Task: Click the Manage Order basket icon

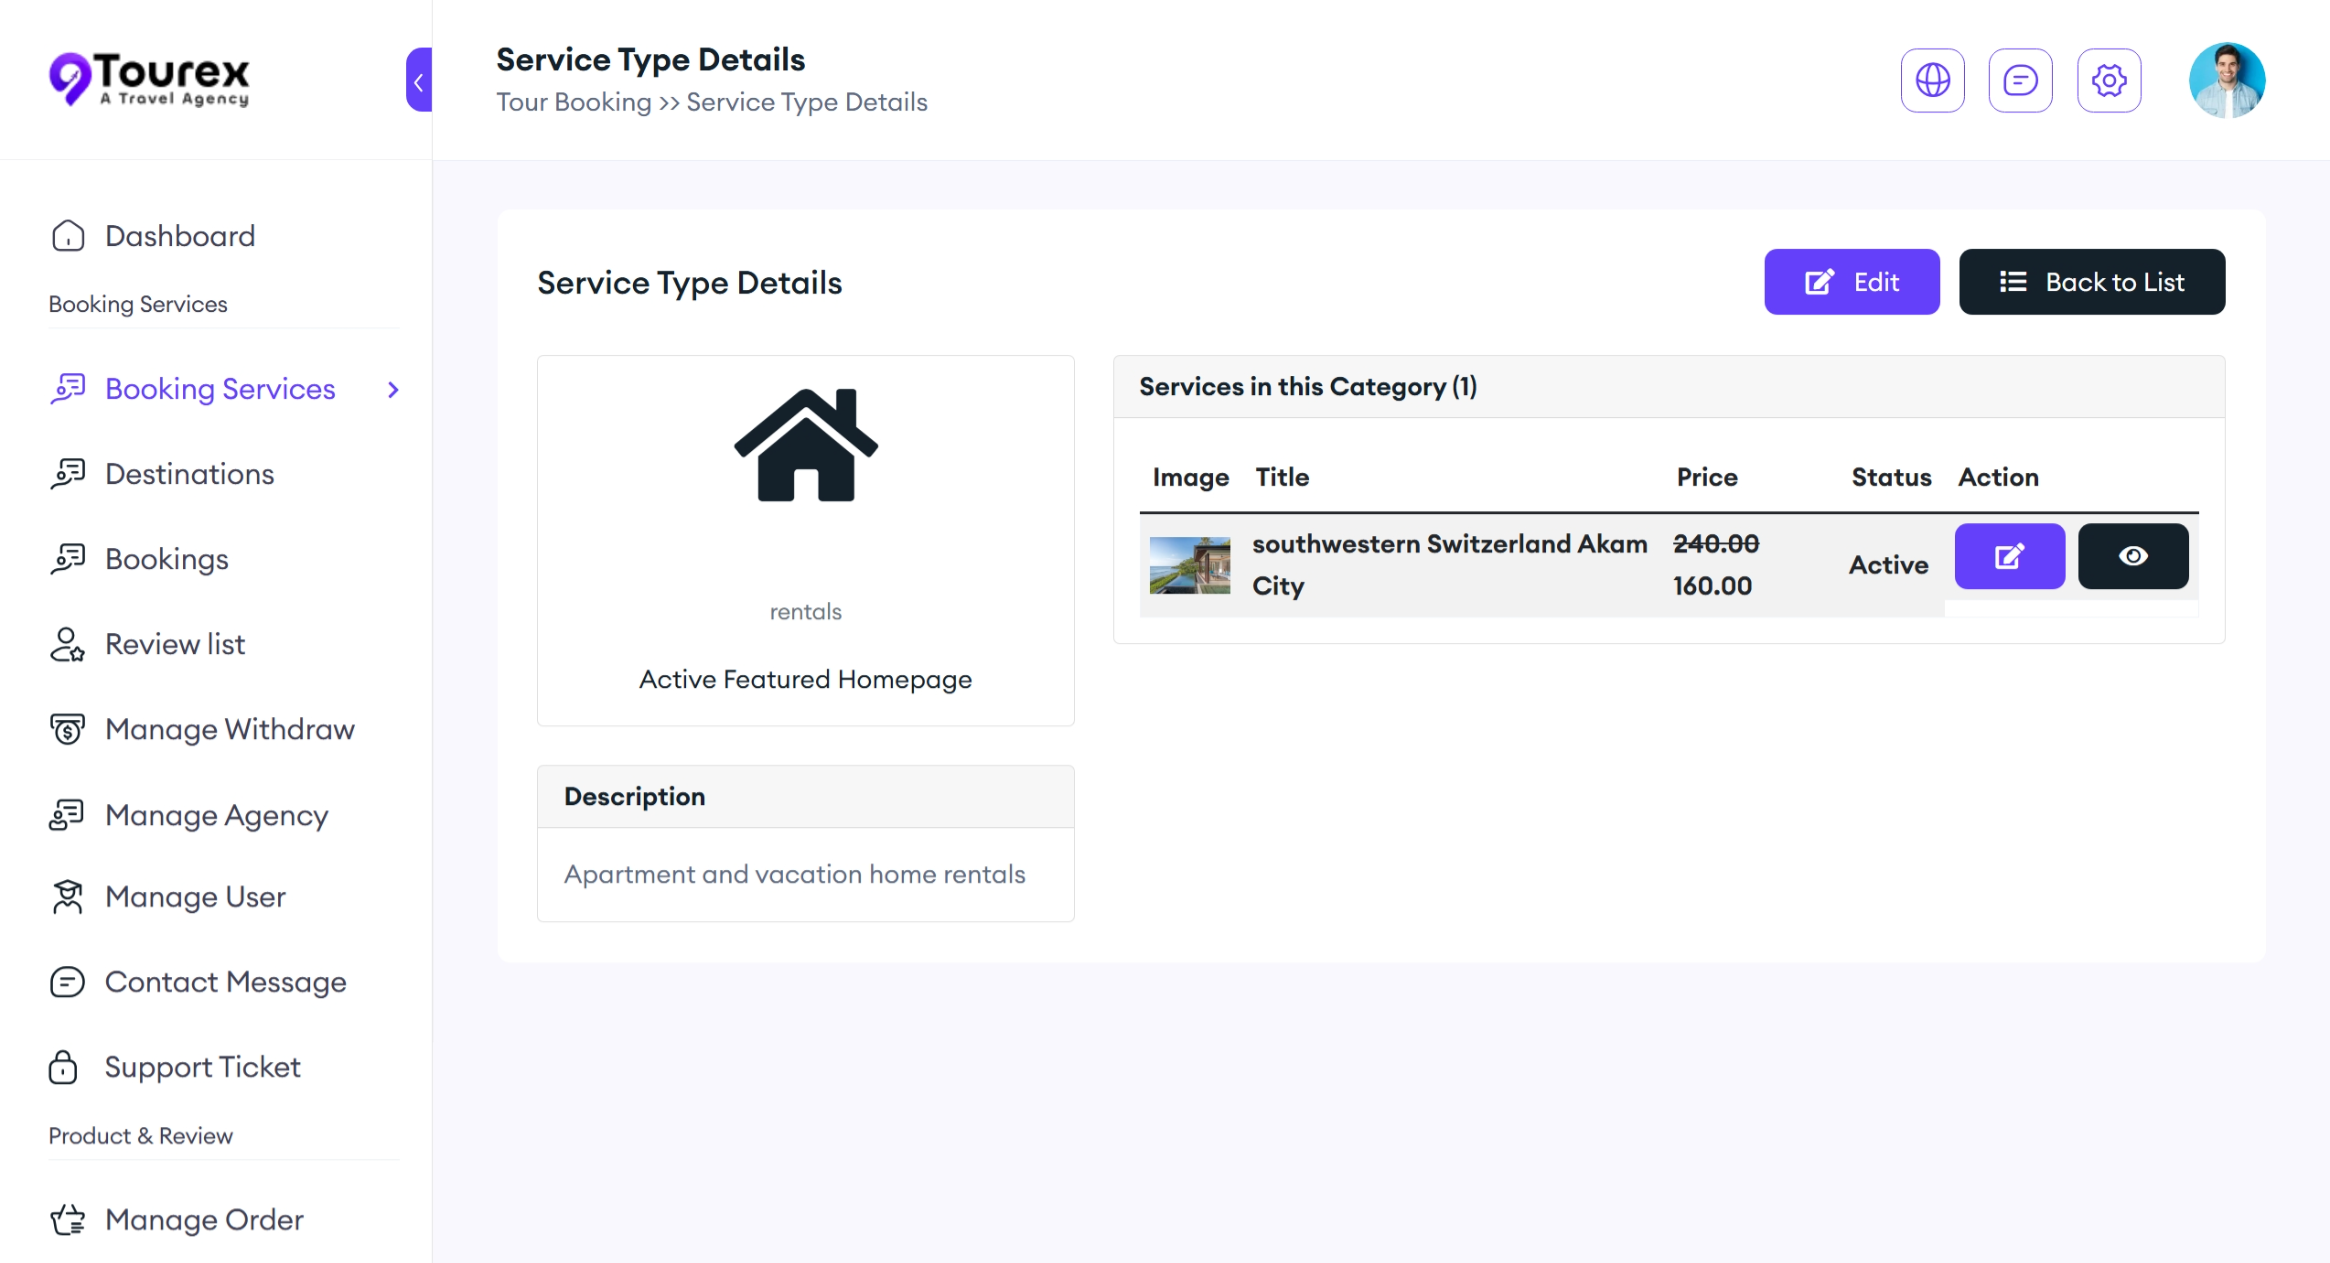Action: (68, 1220)
